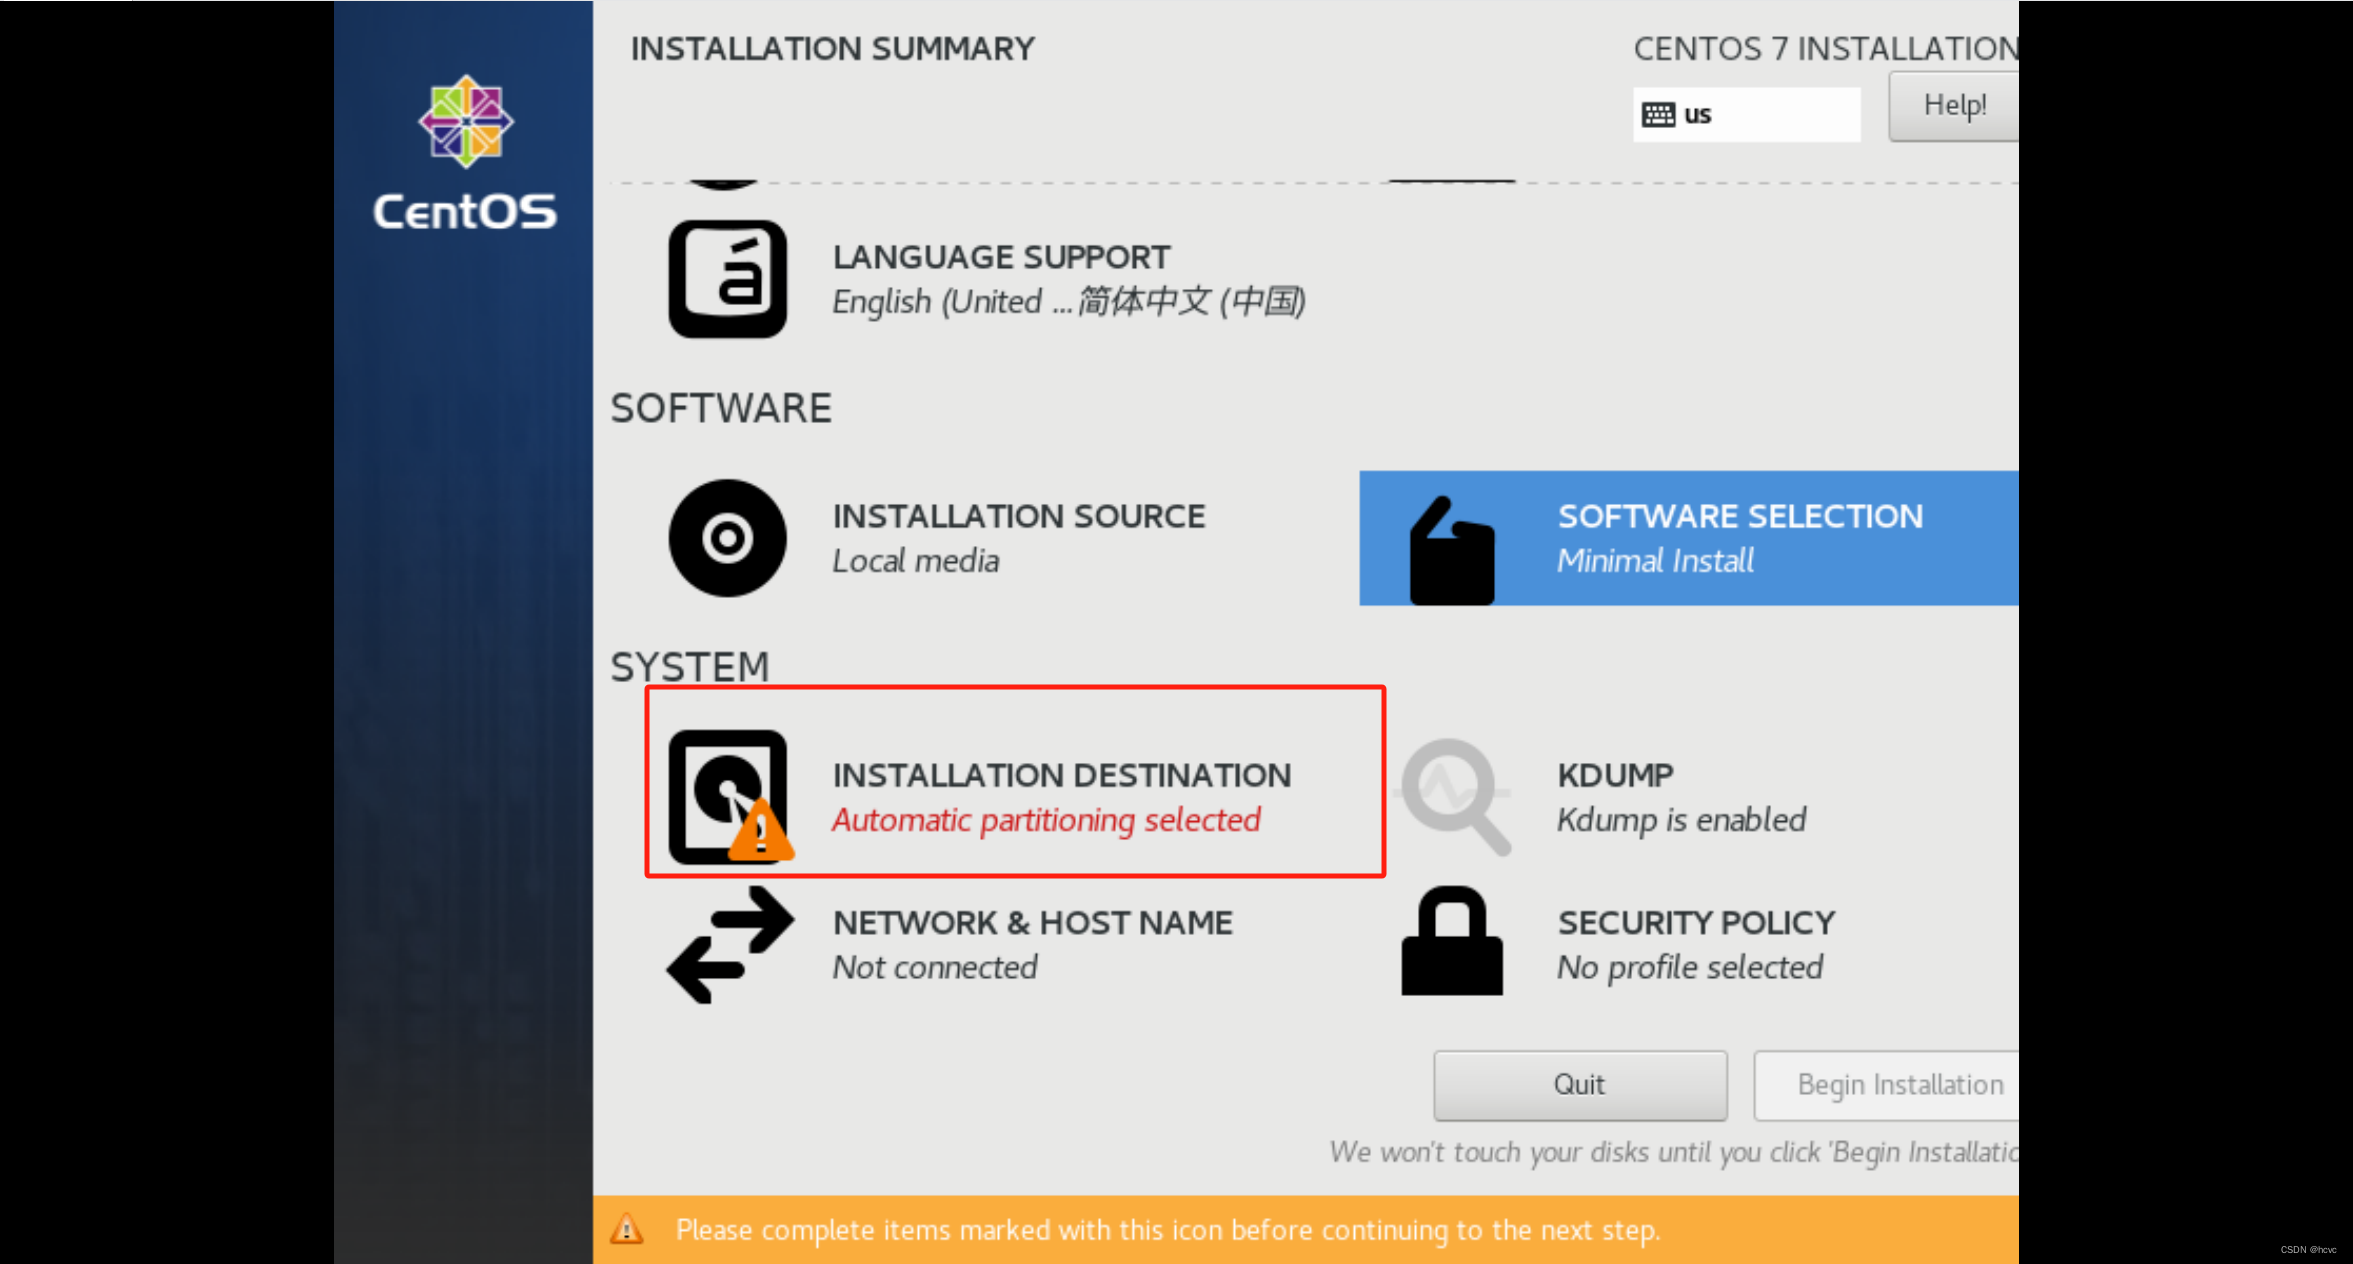Image resolution: width=2353 pixels, height=1264 pixels.
Task: Click the SOFTWARE section heading
Action: point(721,408)
